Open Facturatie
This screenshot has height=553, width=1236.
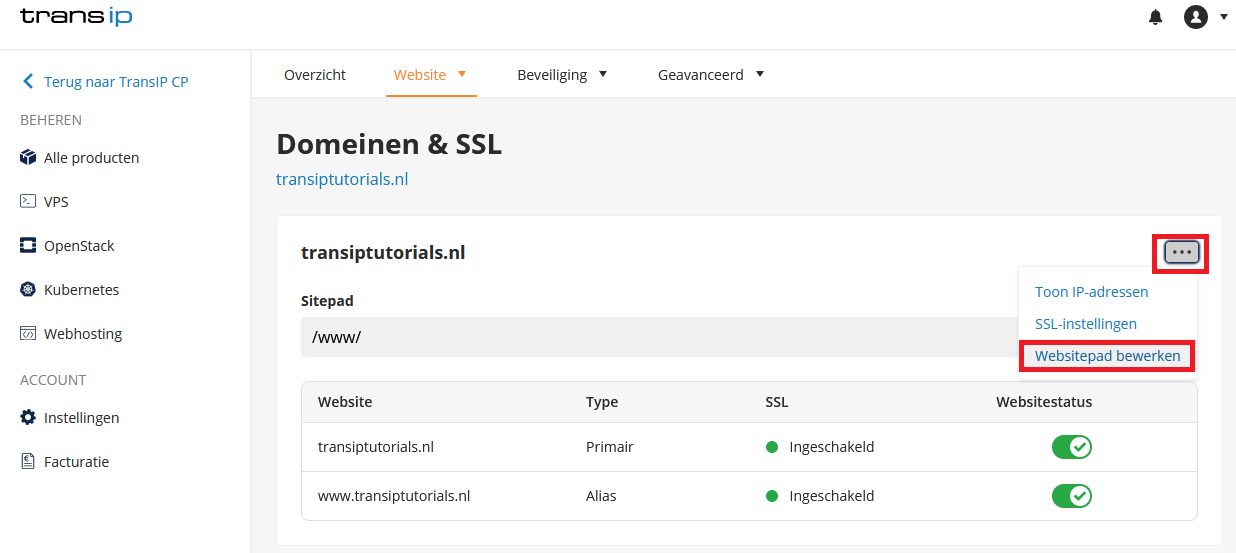coord(76,462)
